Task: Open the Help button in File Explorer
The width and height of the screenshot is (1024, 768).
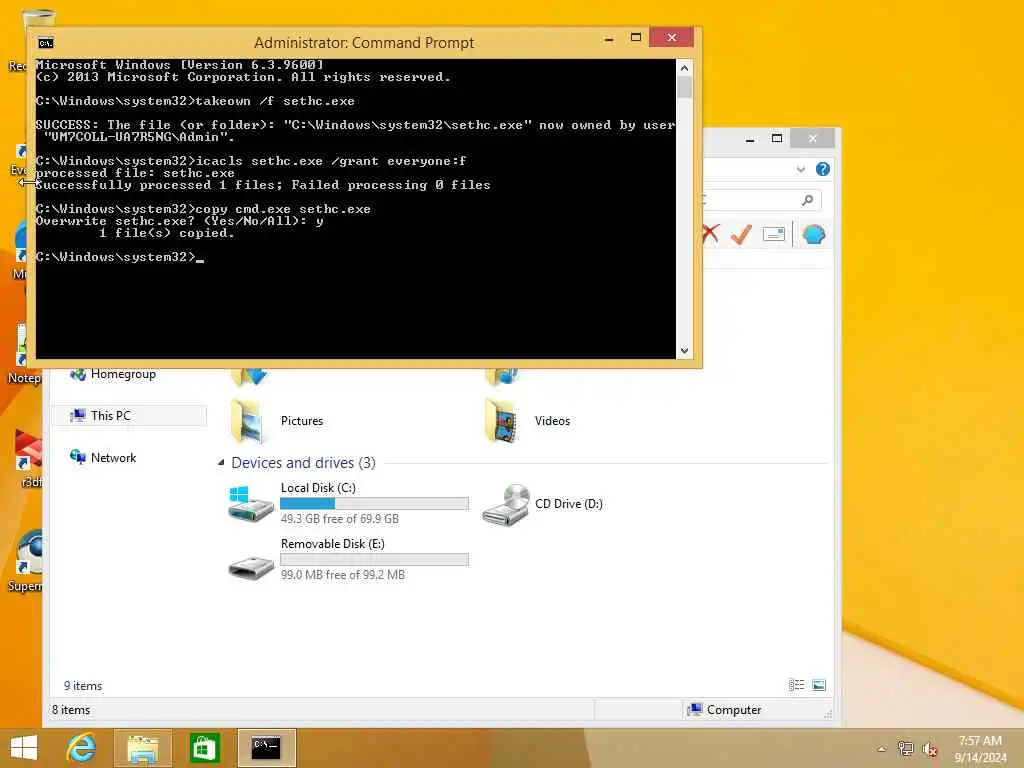Action: (823, 169)
